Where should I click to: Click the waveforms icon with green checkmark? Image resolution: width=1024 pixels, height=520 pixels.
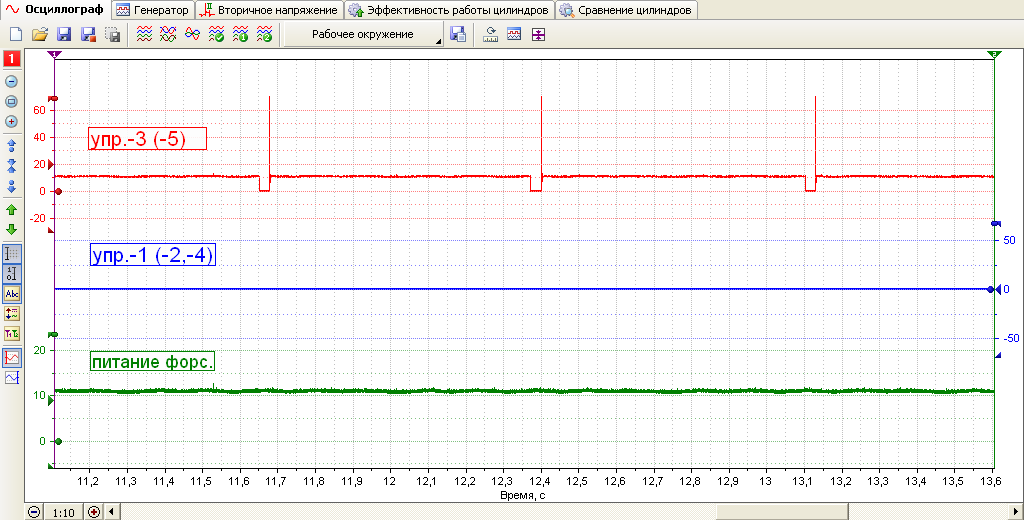pos(216,35)
